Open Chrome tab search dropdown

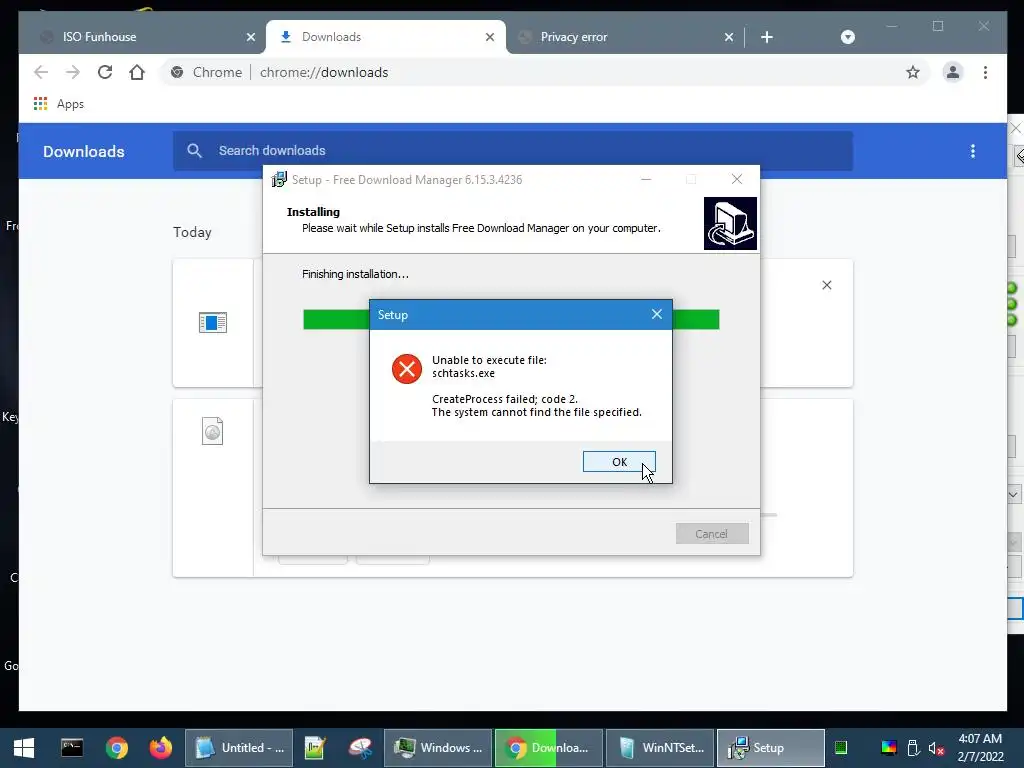tap(848, 37)
